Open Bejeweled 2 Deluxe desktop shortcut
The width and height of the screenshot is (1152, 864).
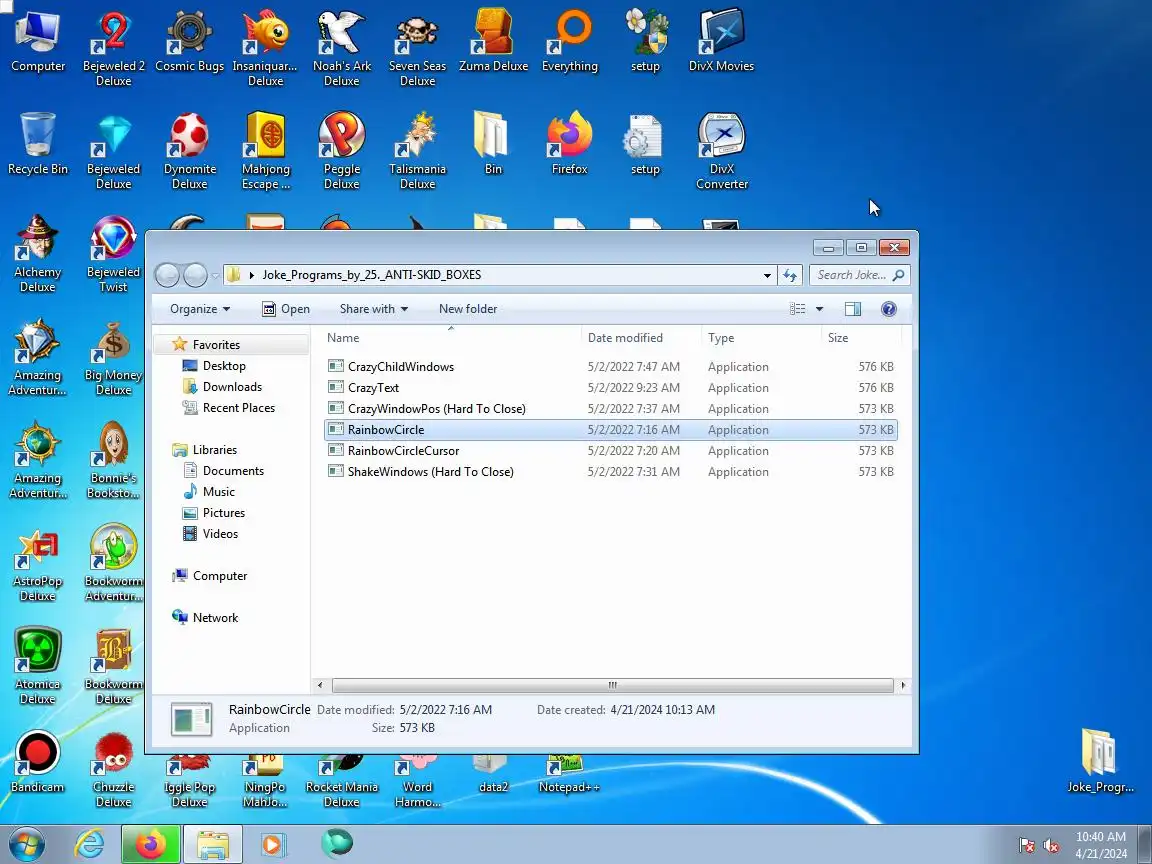(113, 46)
